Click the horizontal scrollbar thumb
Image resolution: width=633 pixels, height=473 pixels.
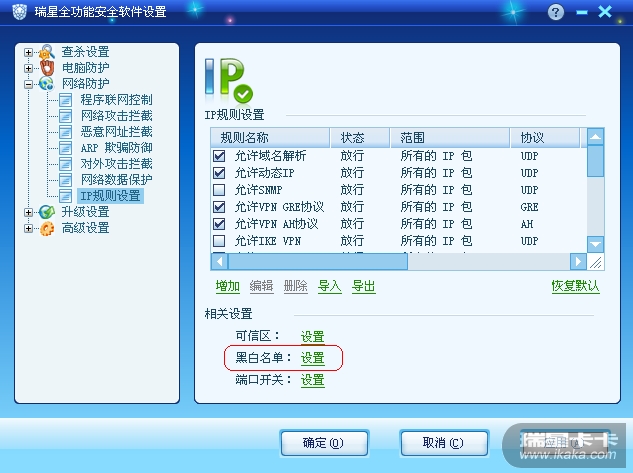pyautogui.click(x=318, y=262)
